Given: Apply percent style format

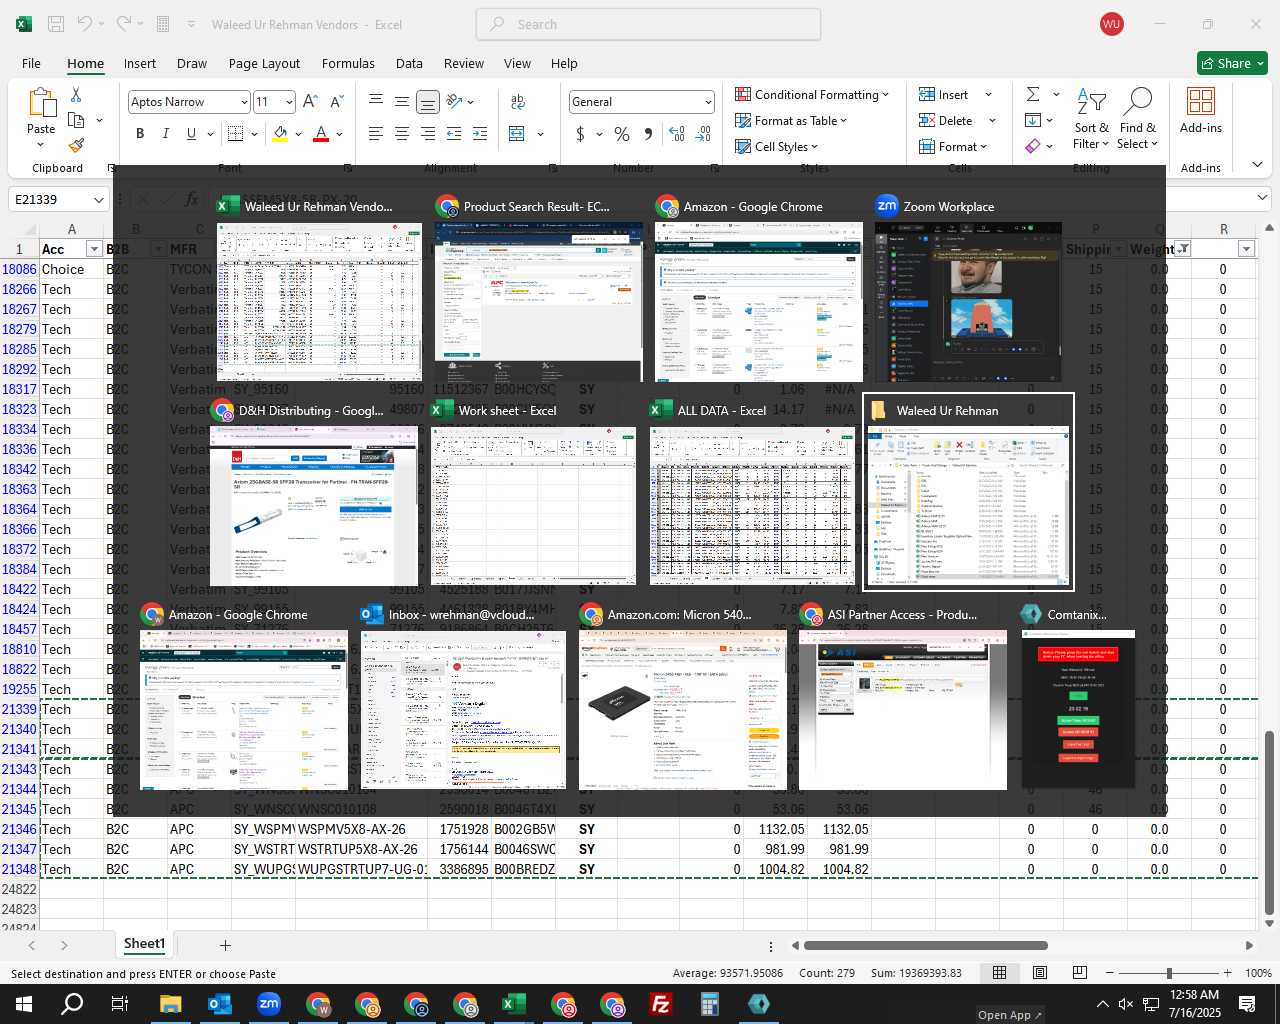Looking at the screenshot, I should click(622, 134).
